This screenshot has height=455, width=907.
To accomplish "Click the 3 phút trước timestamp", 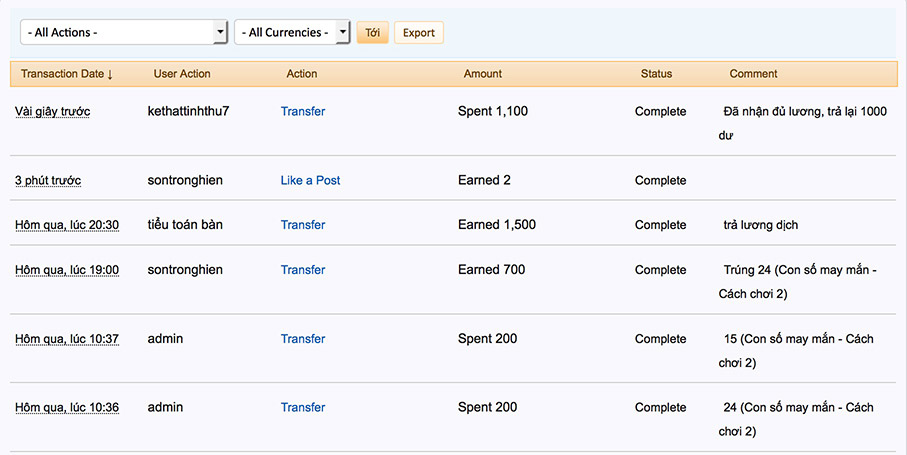I will [48, 181].
